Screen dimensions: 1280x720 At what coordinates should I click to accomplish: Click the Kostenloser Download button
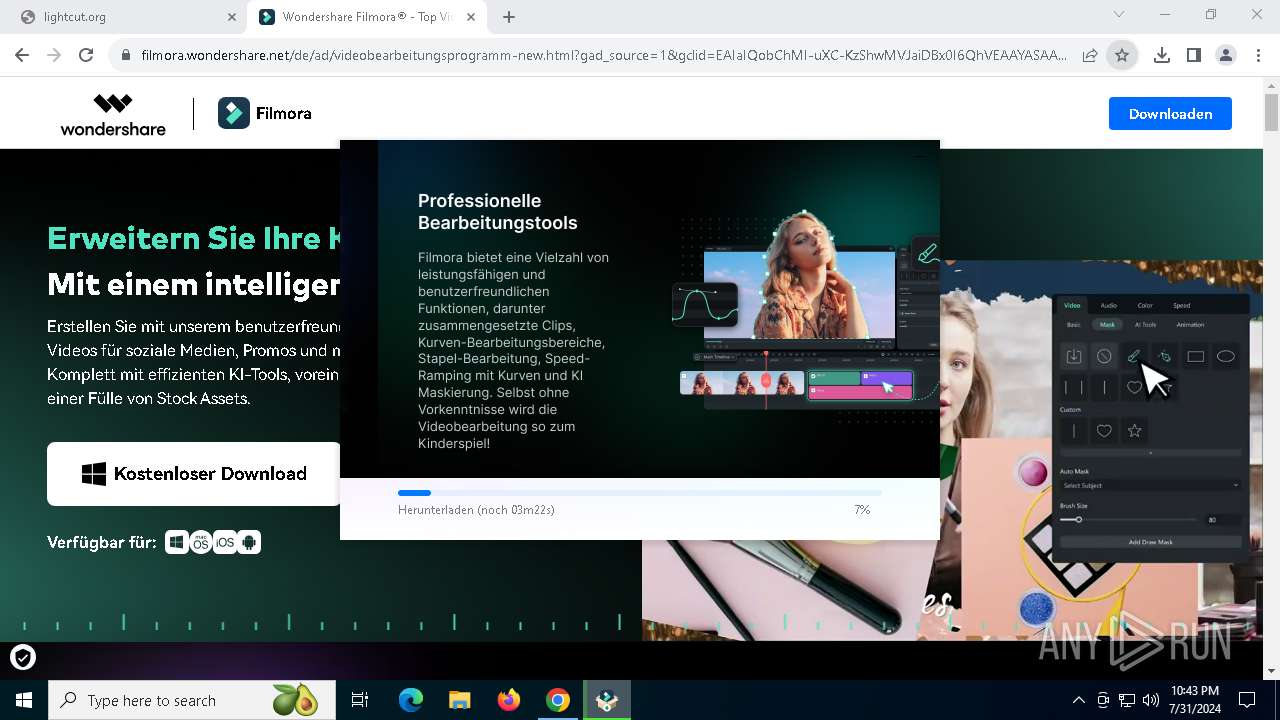(194, 474)
